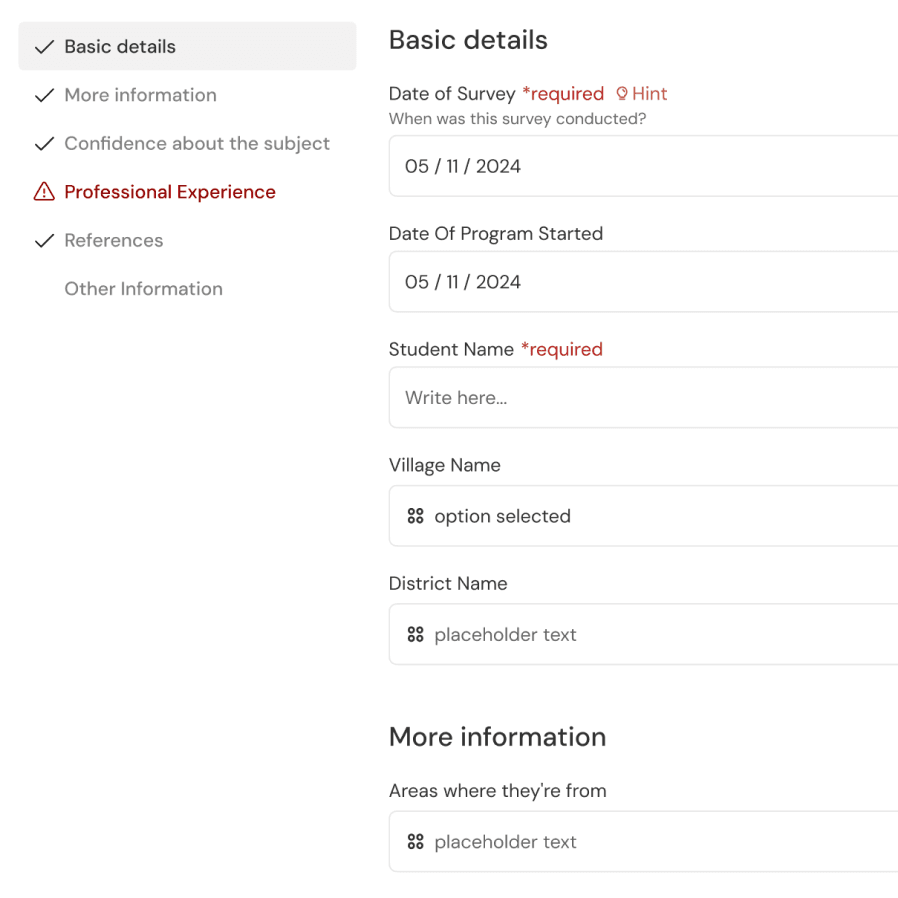Viewport: 898px width, 898px height.
Task: Click the District Name label
Action: click(448, 584)
